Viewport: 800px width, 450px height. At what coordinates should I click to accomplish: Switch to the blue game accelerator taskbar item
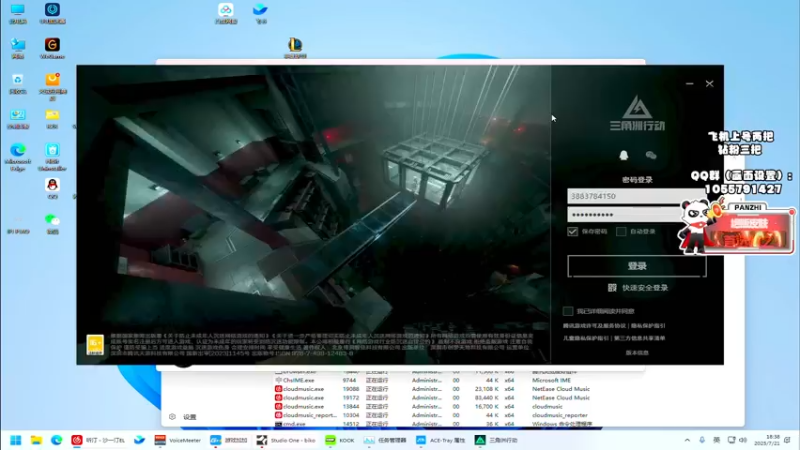click(229, 440)
